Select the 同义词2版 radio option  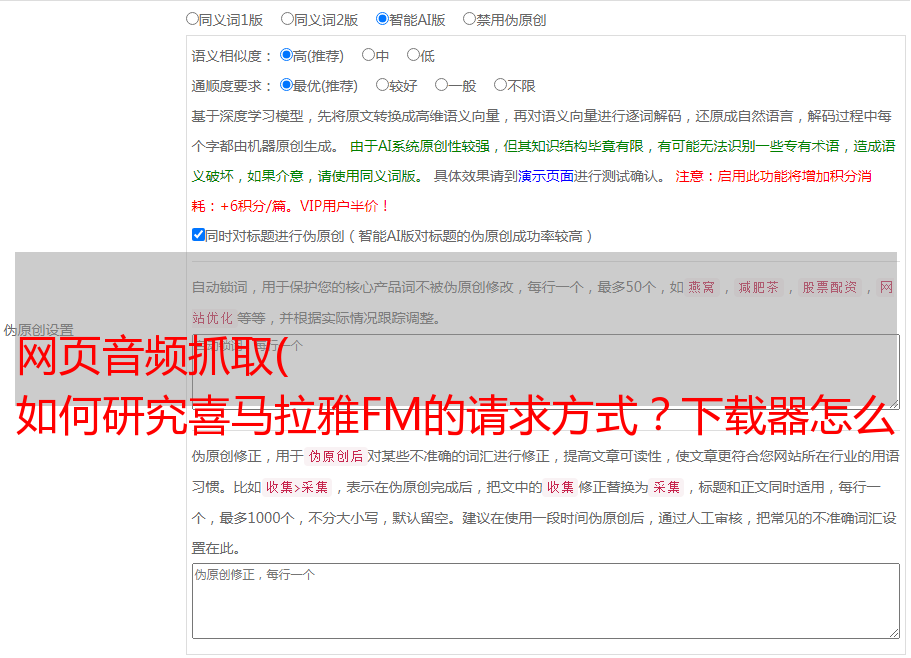tap(287, 19)
